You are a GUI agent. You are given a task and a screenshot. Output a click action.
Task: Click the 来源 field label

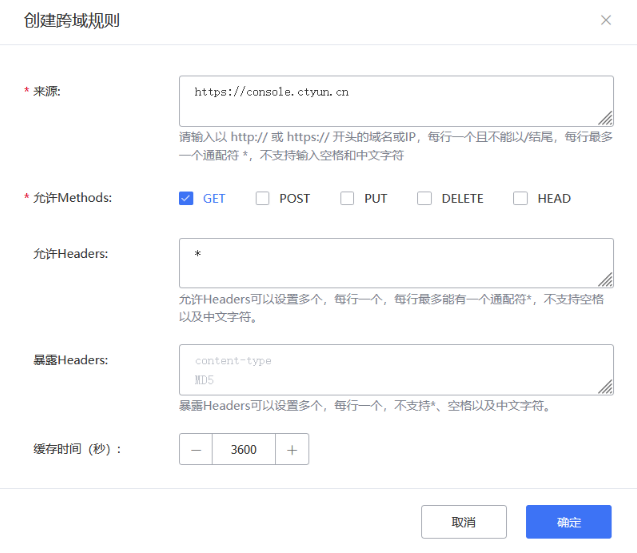pyautogui.click(x=47, y=91)
